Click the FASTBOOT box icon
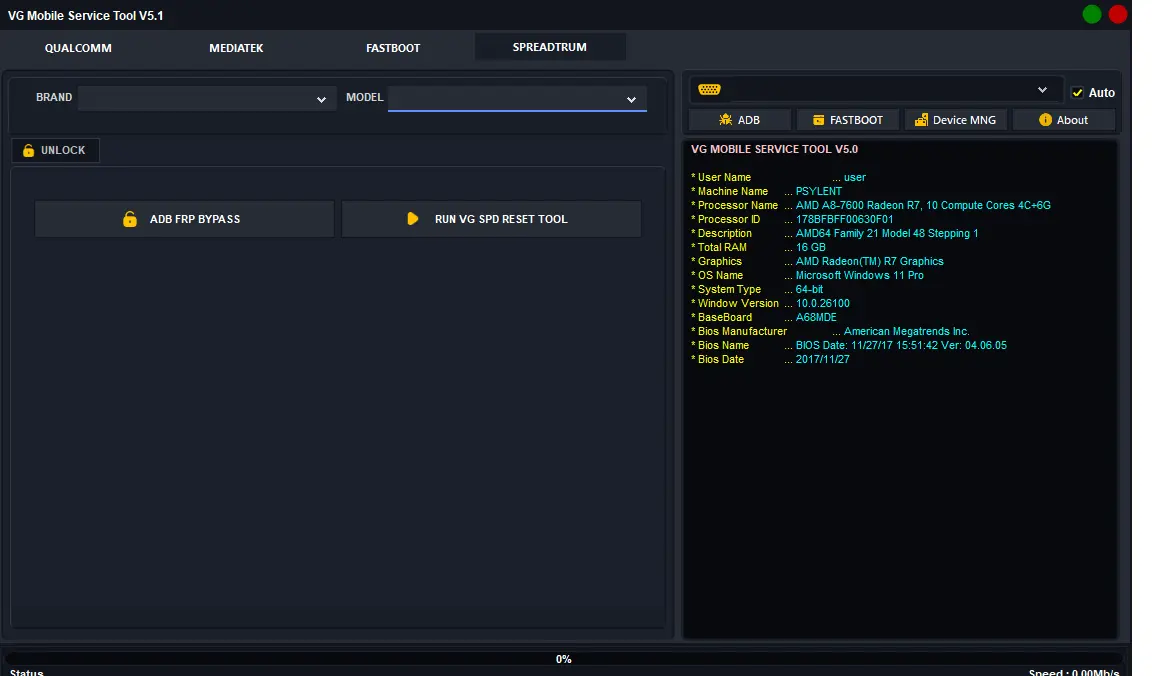This screenshot has width=1152, height=676. coord(818,120)
